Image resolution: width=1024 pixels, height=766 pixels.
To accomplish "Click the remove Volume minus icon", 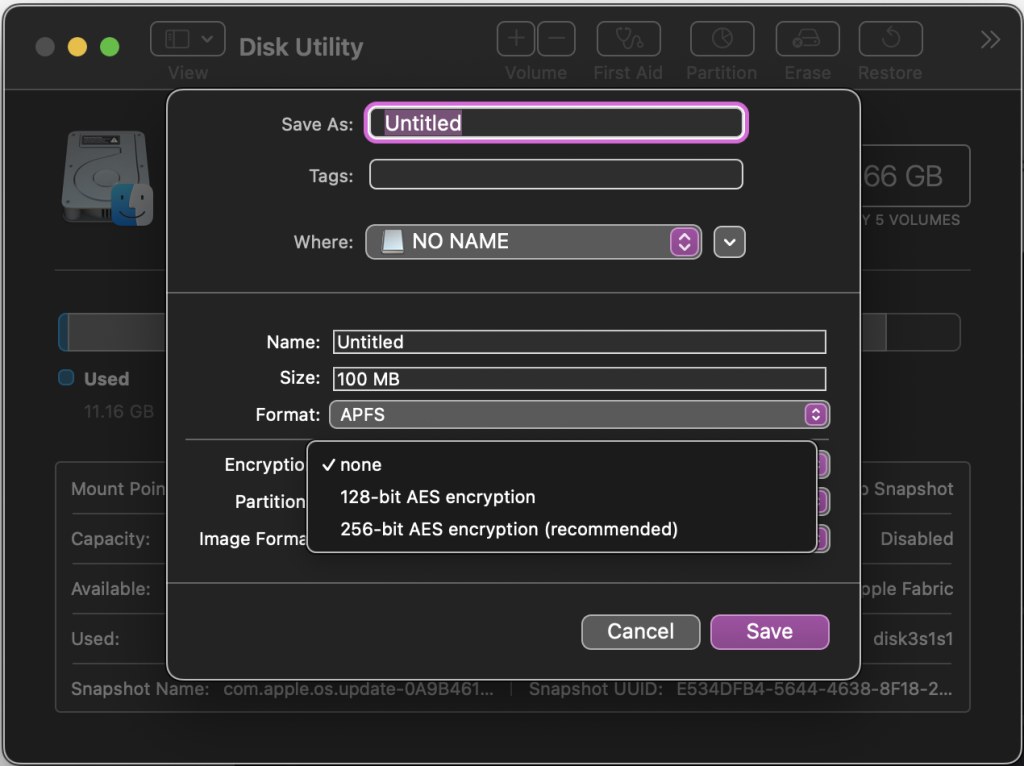I will click(x=556, y=40).
